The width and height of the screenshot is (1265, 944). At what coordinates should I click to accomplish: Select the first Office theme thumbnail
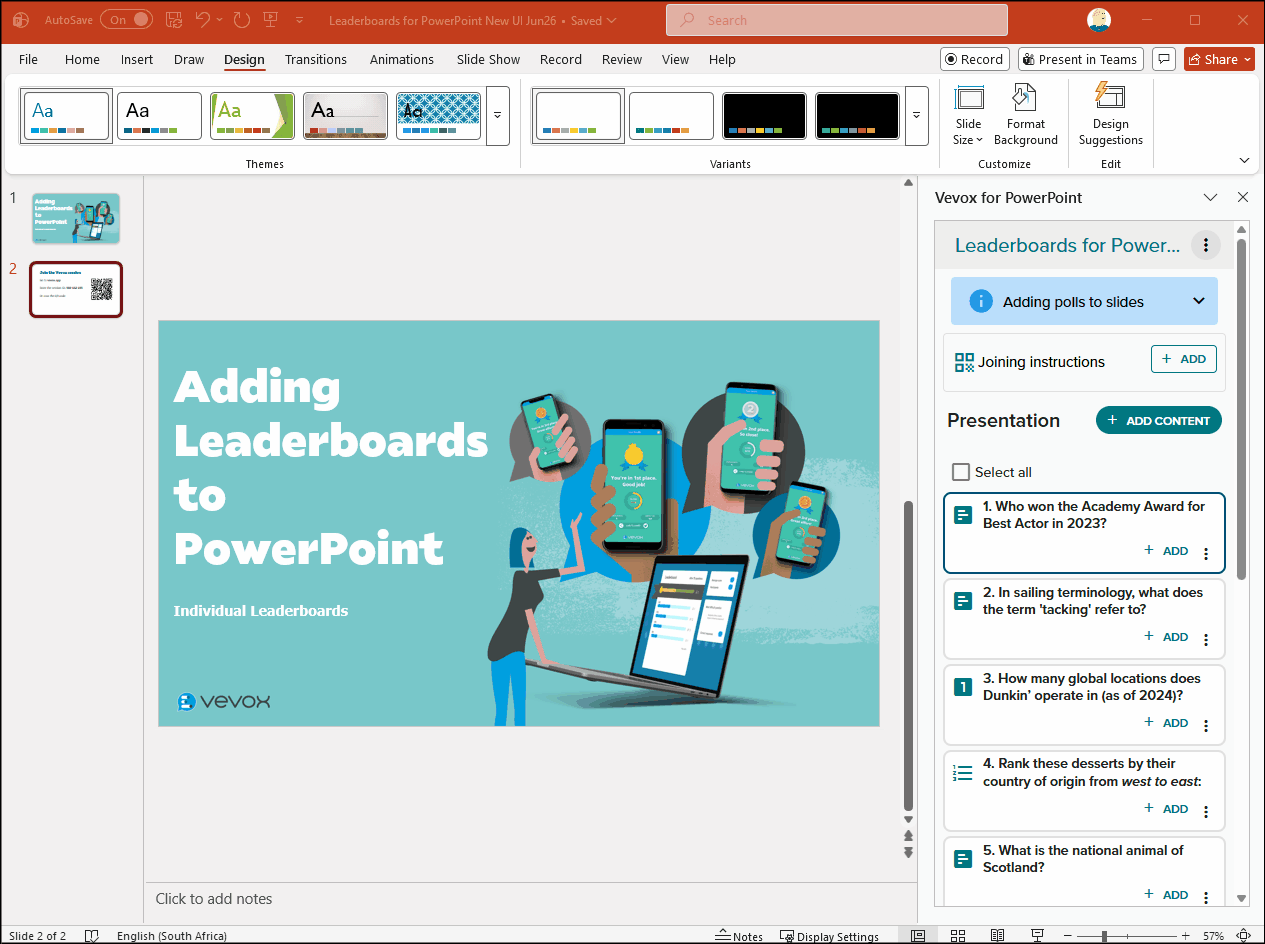66,116
